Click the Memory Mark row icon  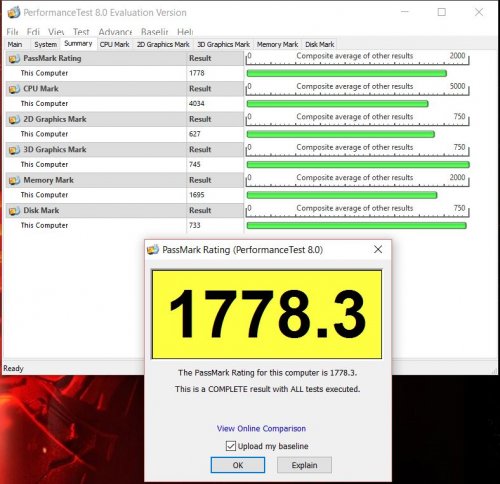point(14,180)
